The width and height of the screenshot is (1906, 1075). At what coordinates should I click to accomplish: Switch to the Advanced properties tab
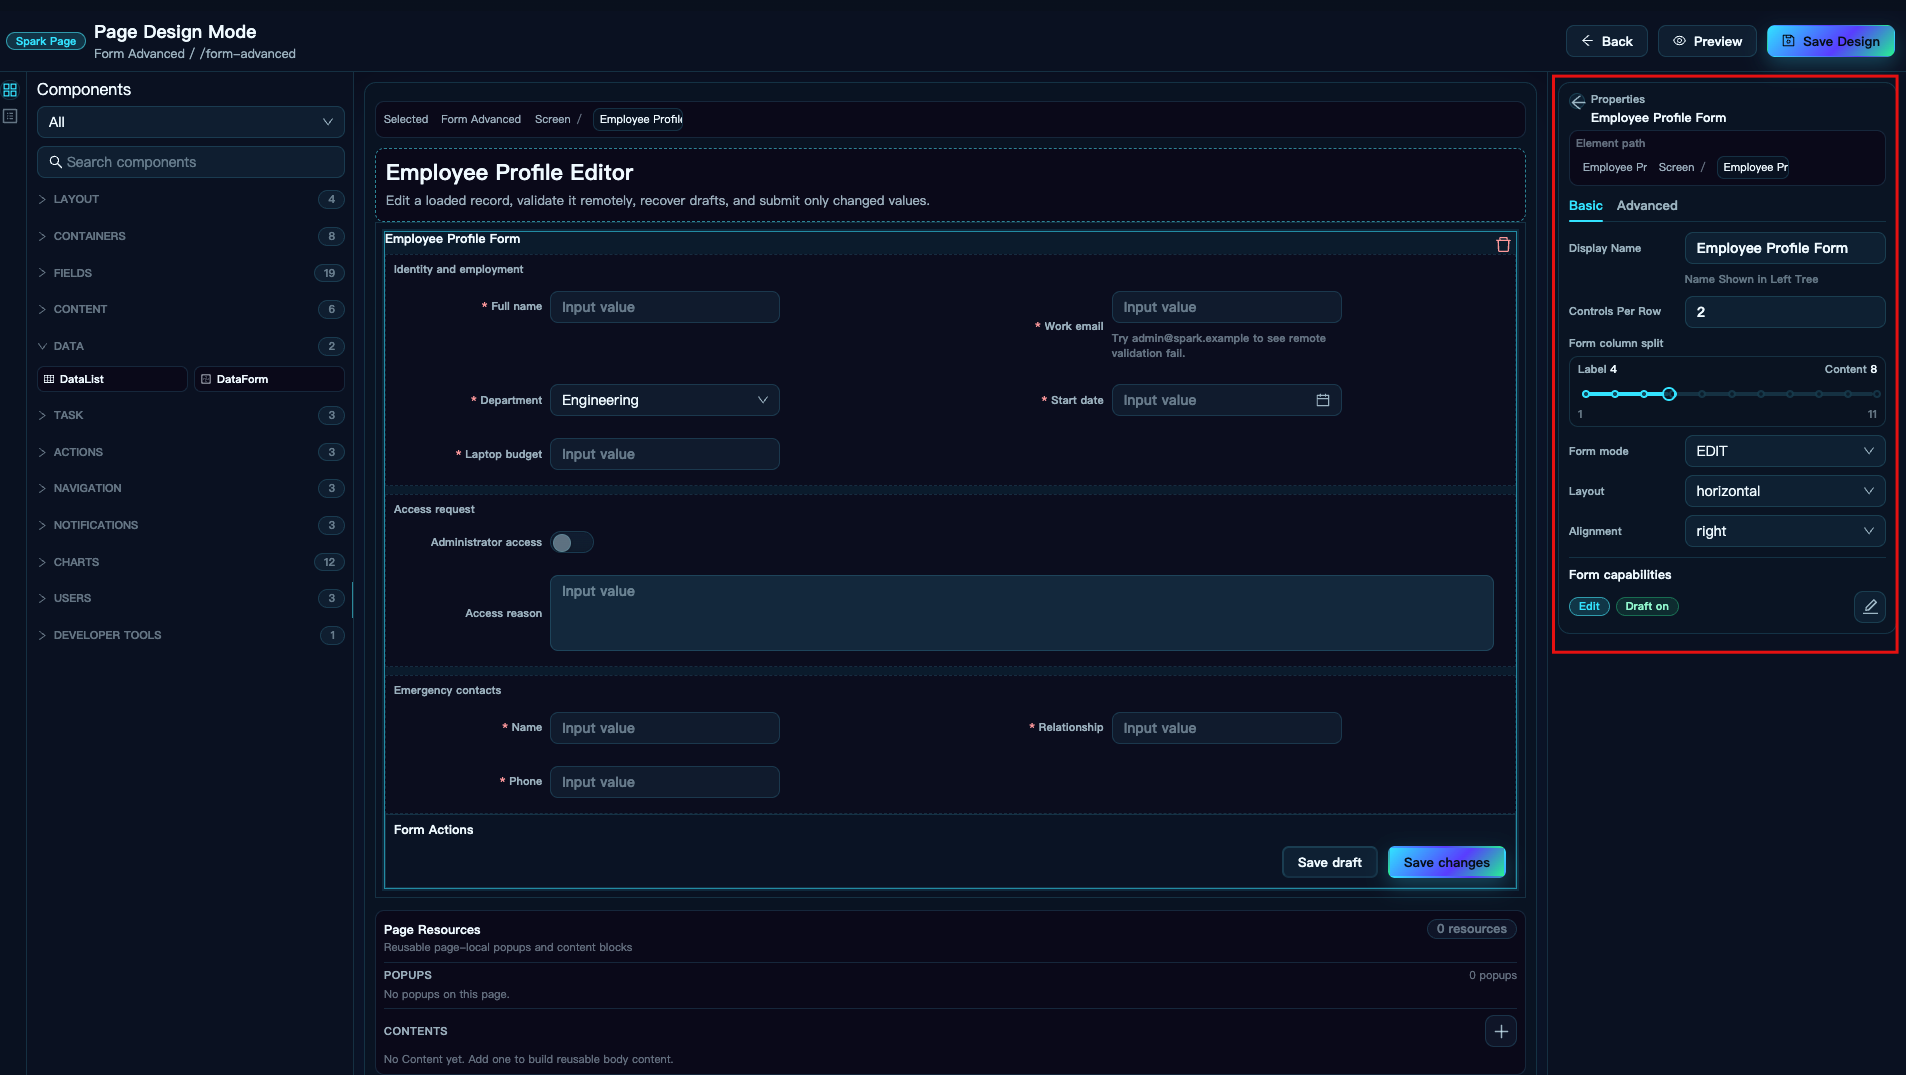[1647, 205]
